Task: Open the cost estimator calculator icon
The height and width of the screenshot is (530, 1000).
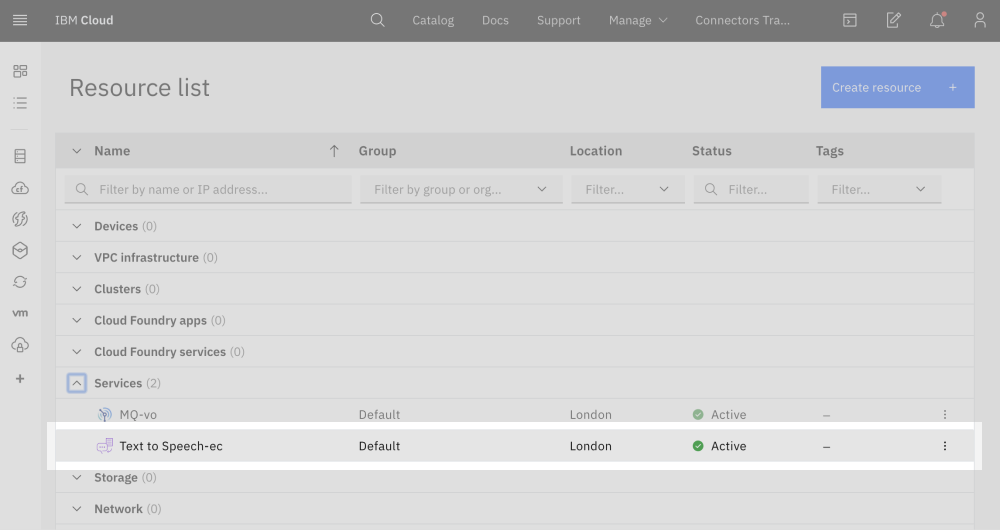Action: click(x=849, y=20)
